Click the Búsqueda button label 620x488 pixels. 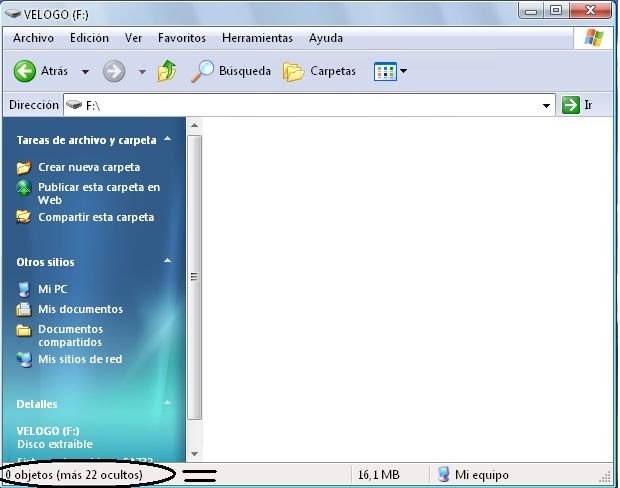pos(245,71)
